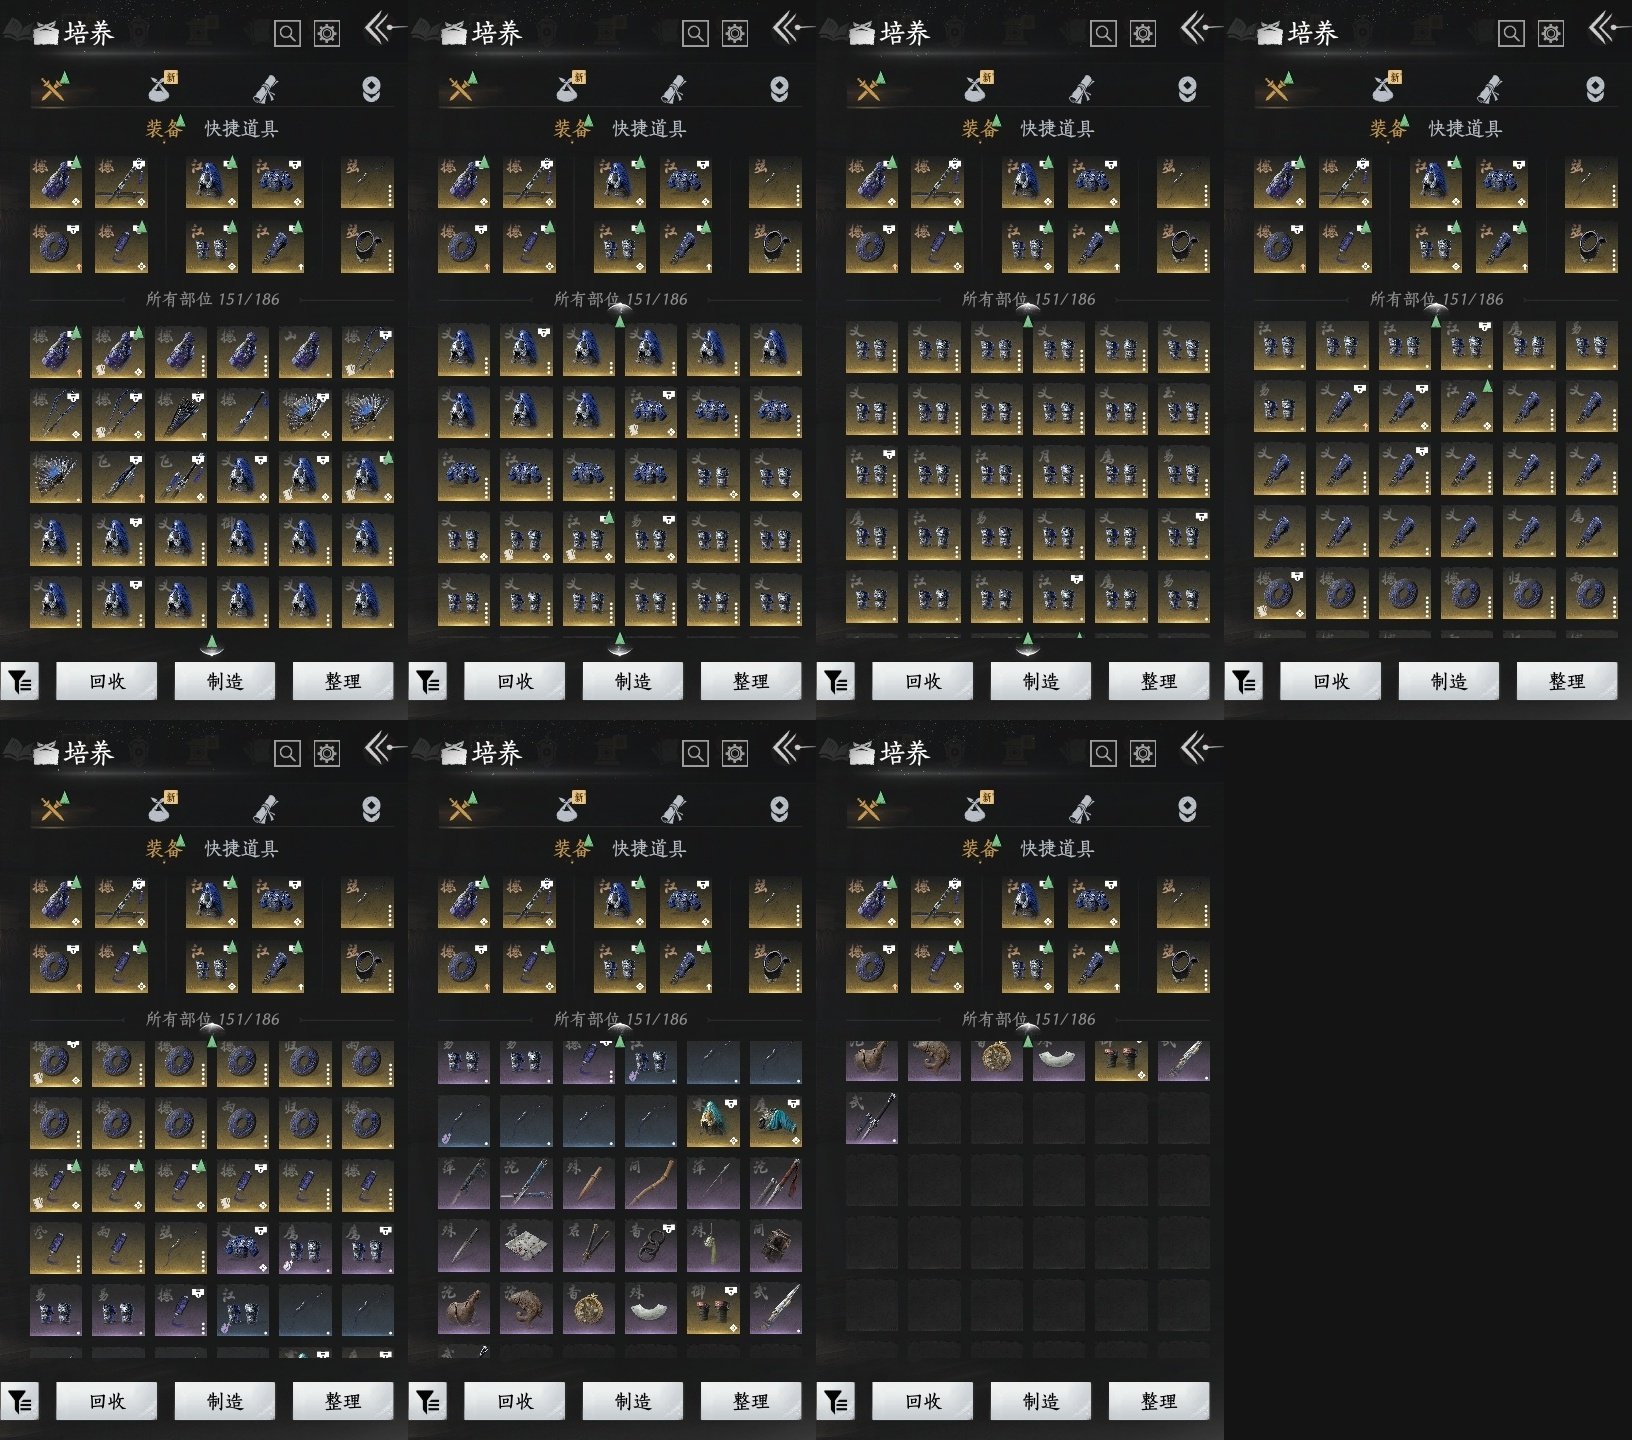The width and height of the screenshot is (1632, 1440).
Task: Click the scroll-down arrow below the top-left grid
Action: 211,643
